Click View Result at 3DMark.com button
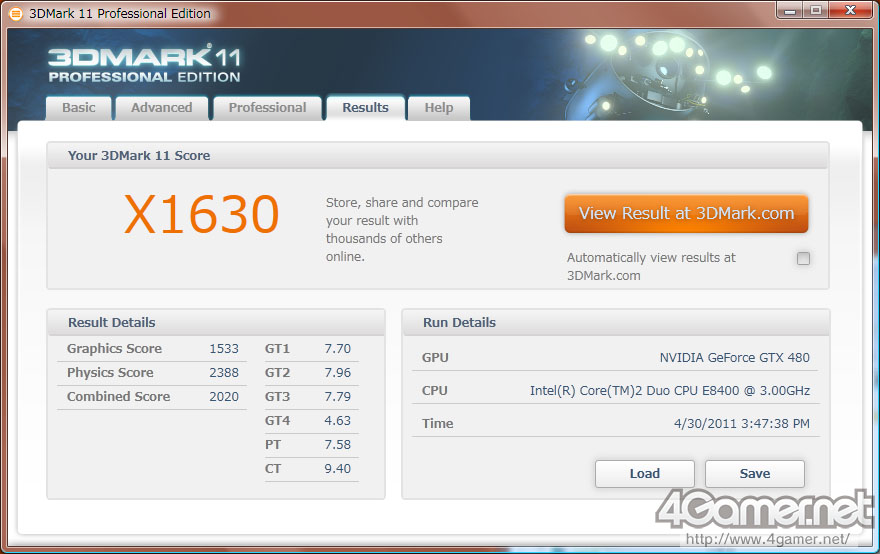Image resolution: width=880 pixels, height=554 pixels. pyautogui.click(x=686, y=214)
